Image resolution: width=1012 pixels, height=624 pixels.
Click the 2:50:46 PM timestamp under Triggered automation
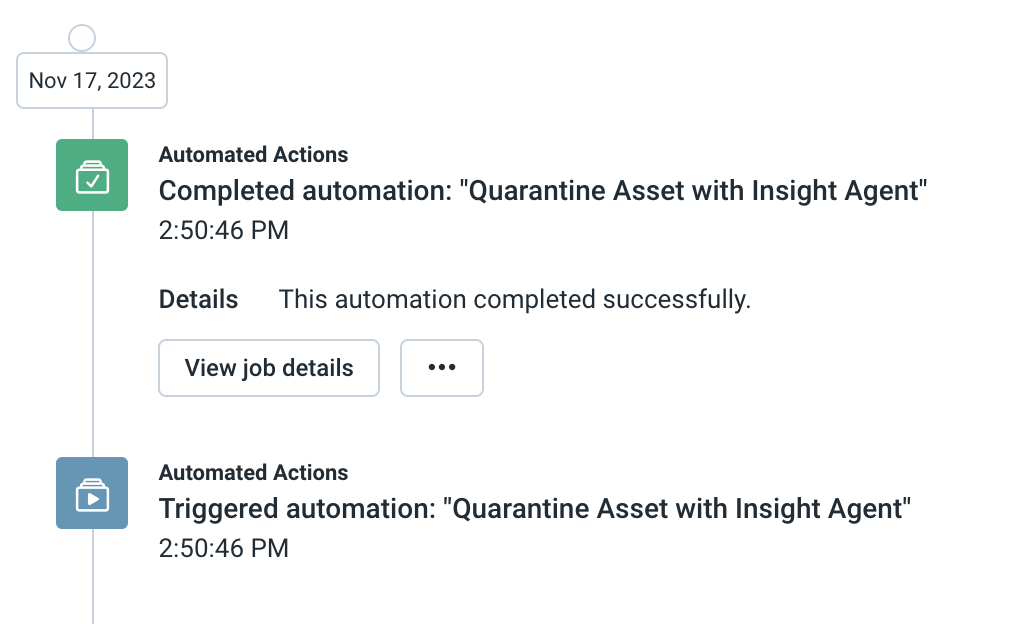coord(223,549)
